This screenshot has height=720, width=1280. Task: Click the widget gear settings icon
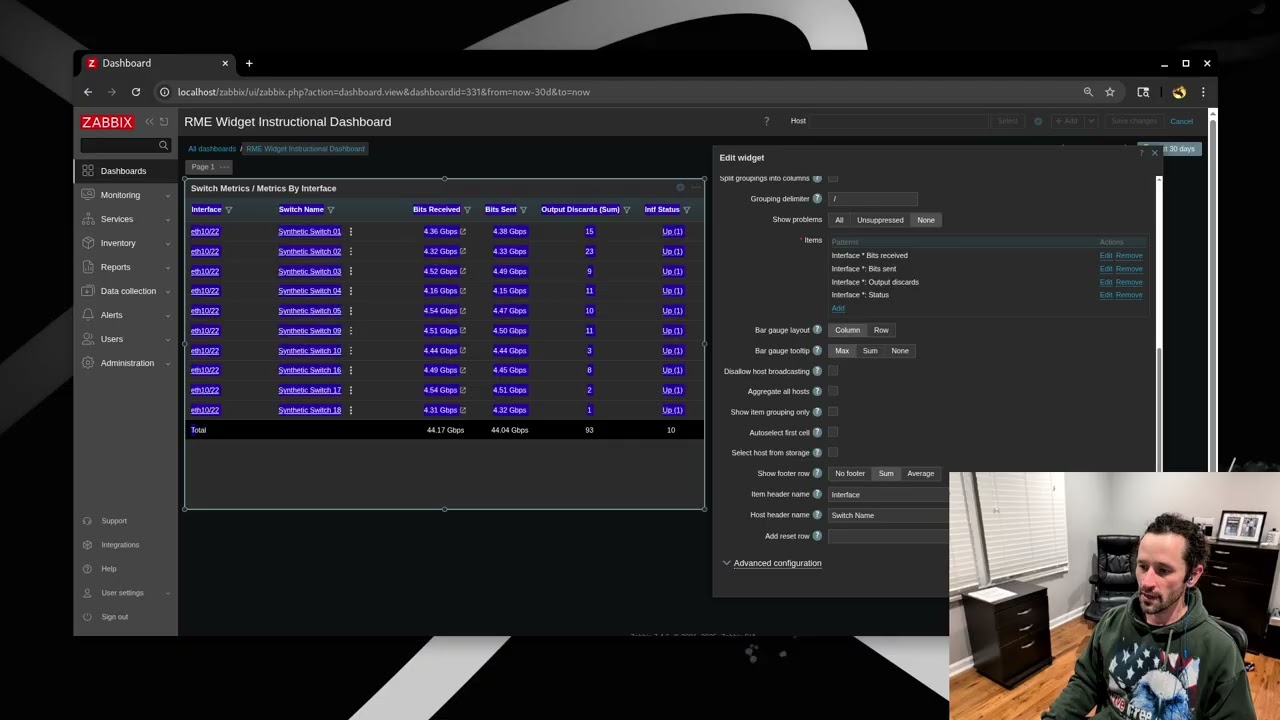[x=680, y=188]
